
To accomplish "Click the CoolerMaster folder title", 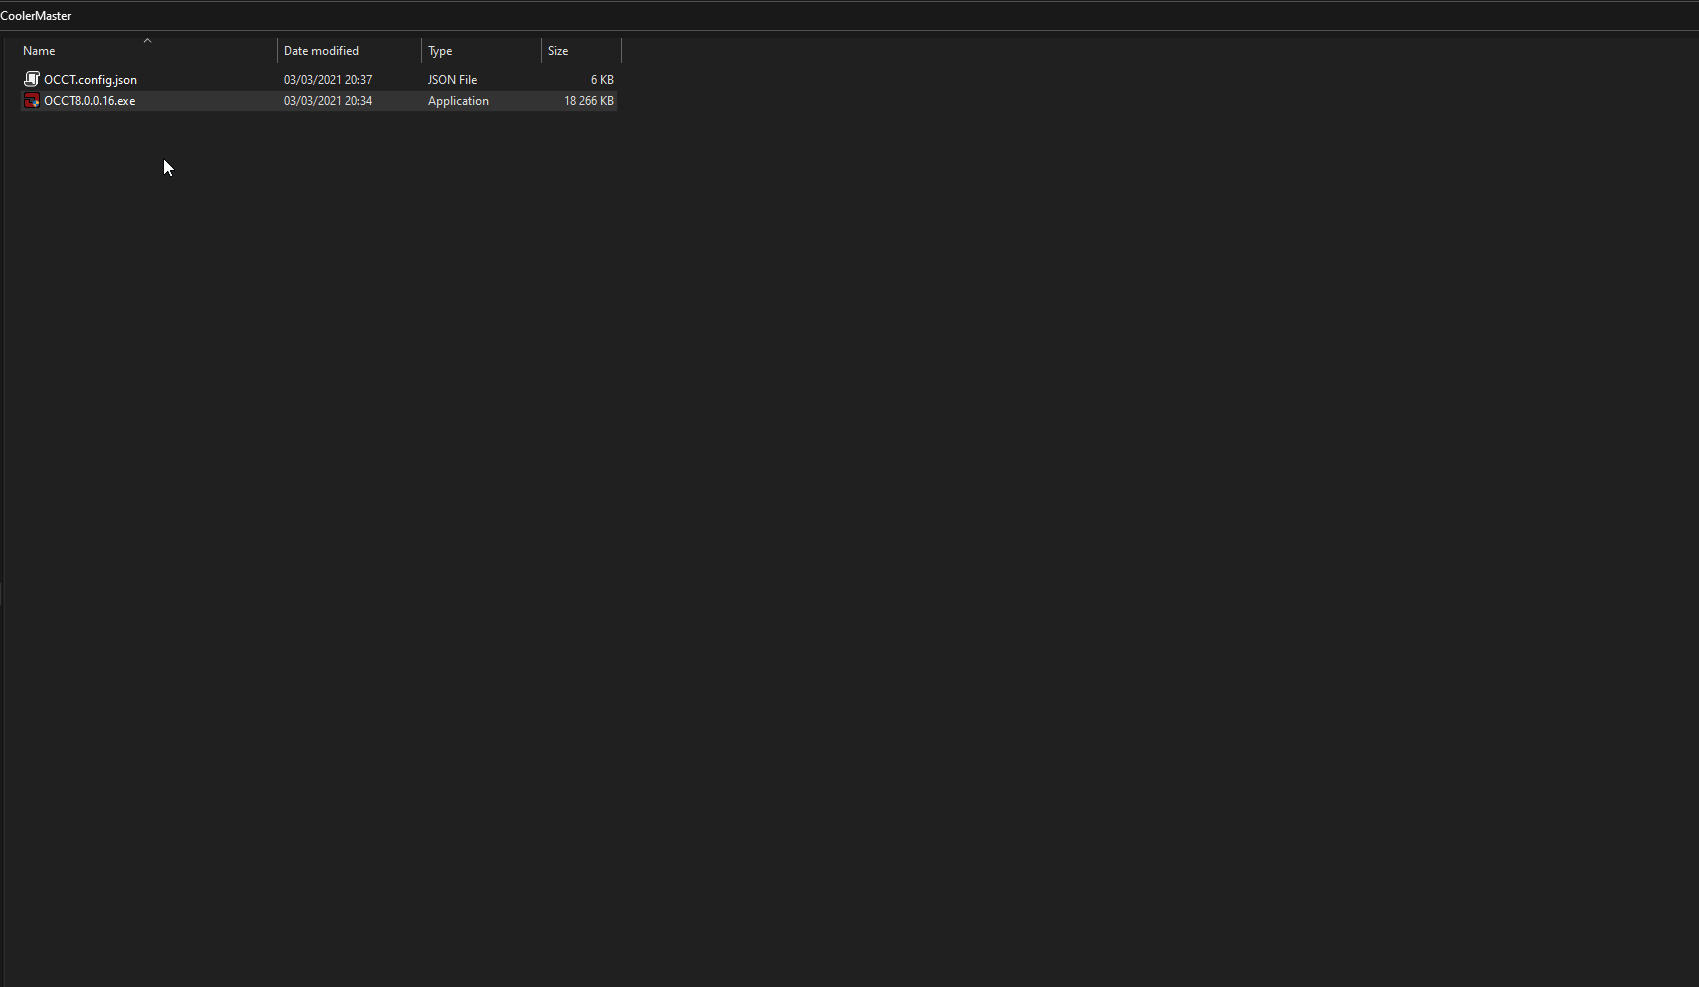I will [36, 16].
